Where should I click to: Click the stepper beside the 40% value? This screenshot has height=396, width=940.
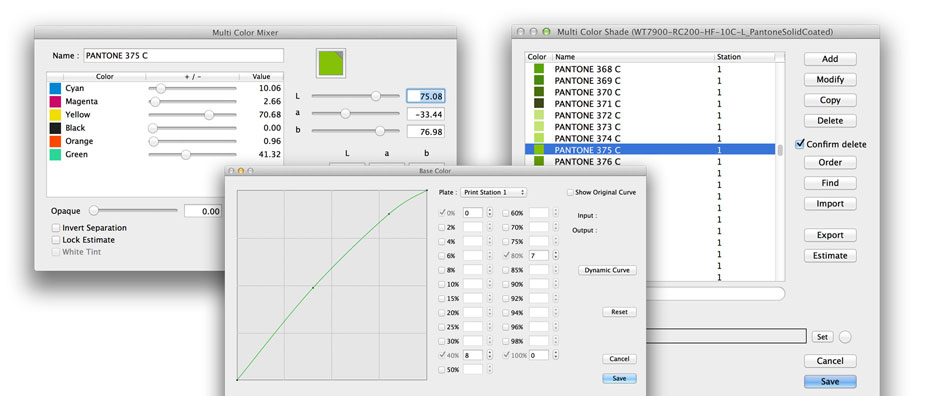pyautogui.click(x=490, y=355)
